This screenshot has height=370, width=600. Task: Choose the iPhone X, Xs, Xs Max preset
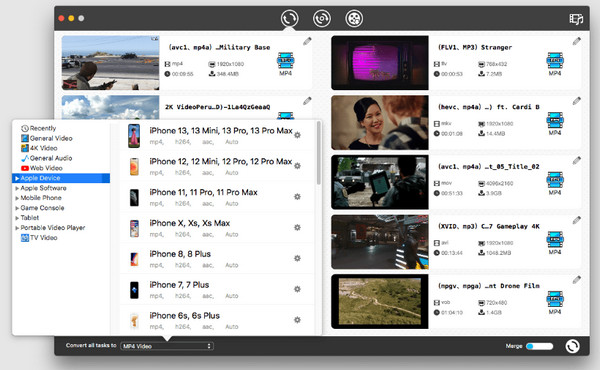point(217,228)
